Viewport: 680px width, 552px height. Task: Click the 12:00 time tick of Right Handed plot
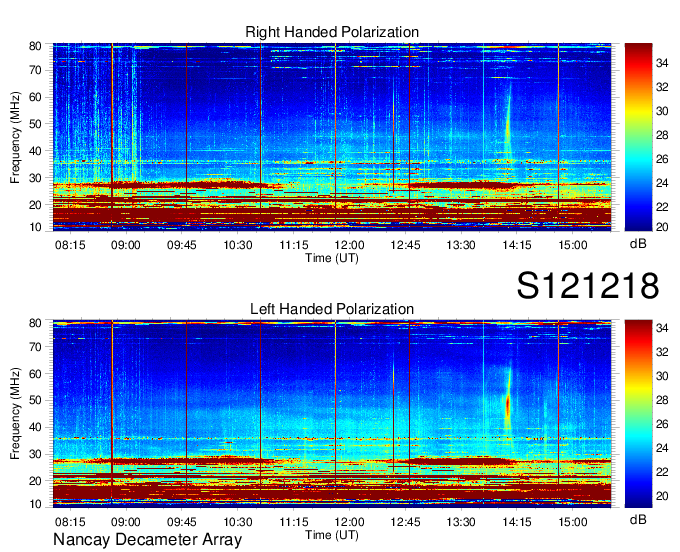point(350,245)
